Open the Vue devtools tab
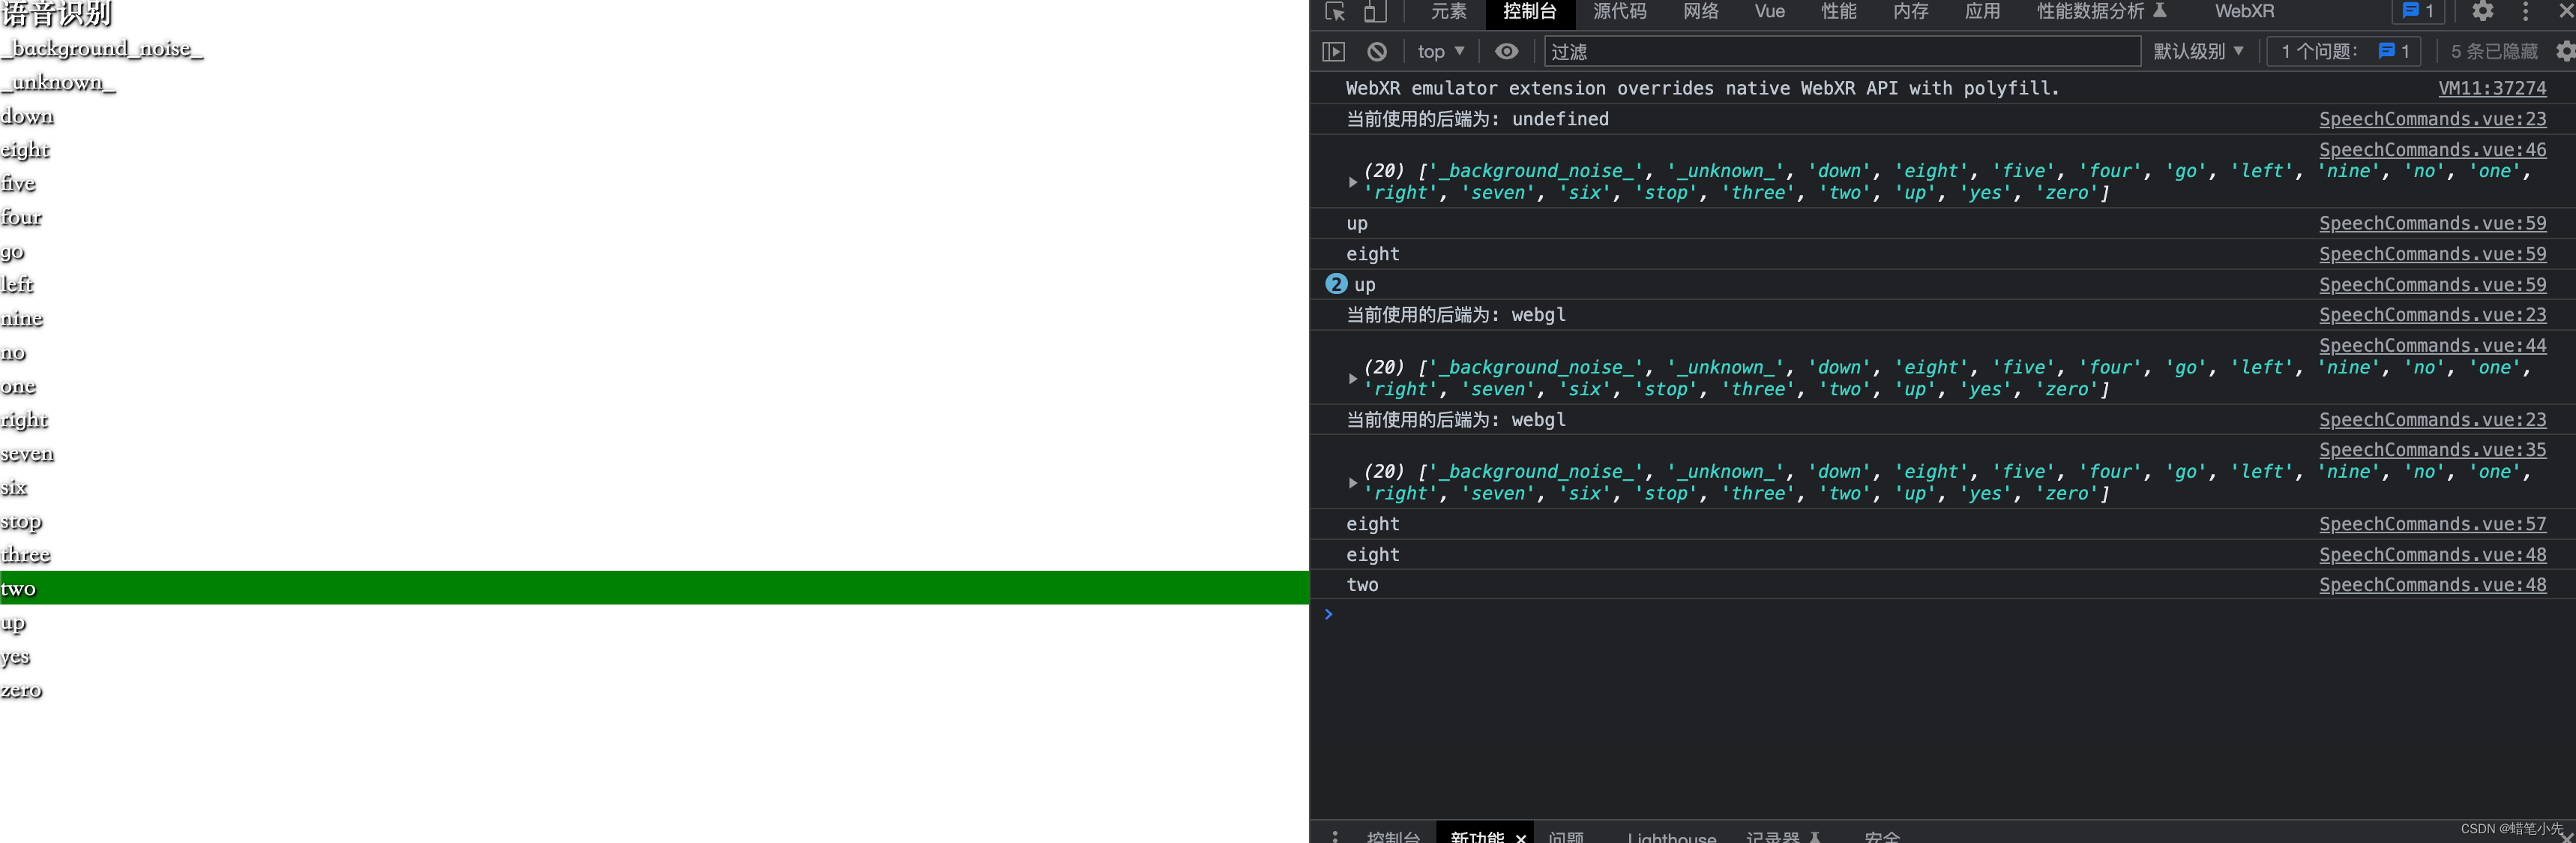This screenshot has width=2576, height=843. 1769,12
